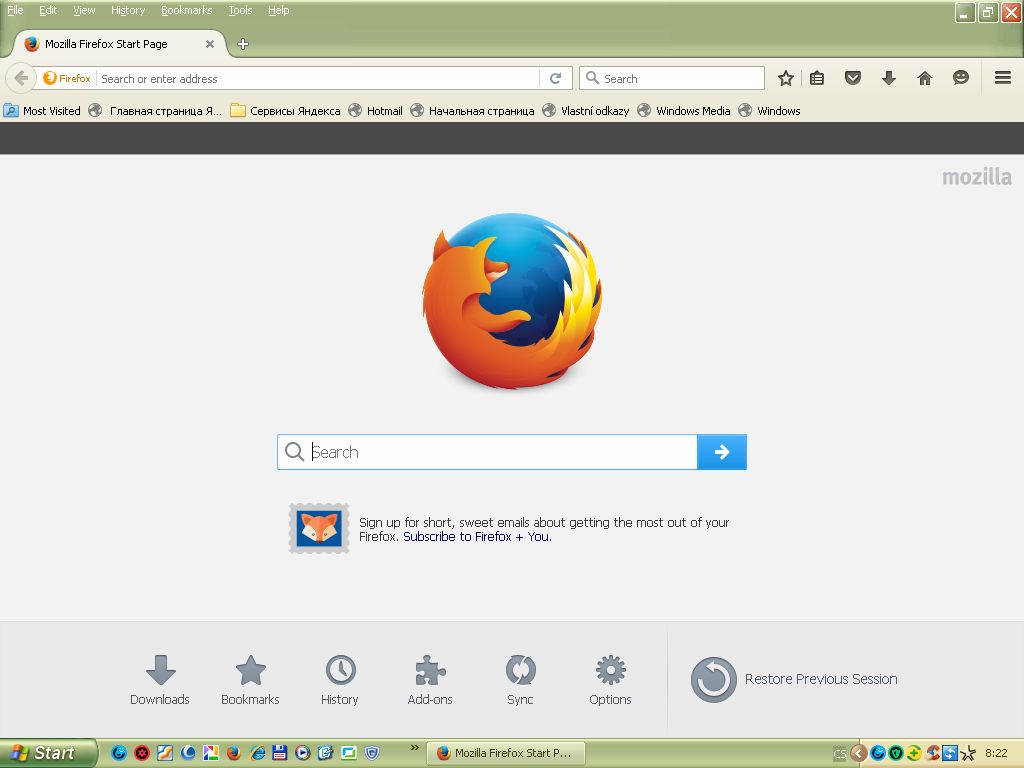Expand quick launch overflow chevron
Viewport: 1024px width, 768px height.
pyautogui.click(x=414, y=748)
